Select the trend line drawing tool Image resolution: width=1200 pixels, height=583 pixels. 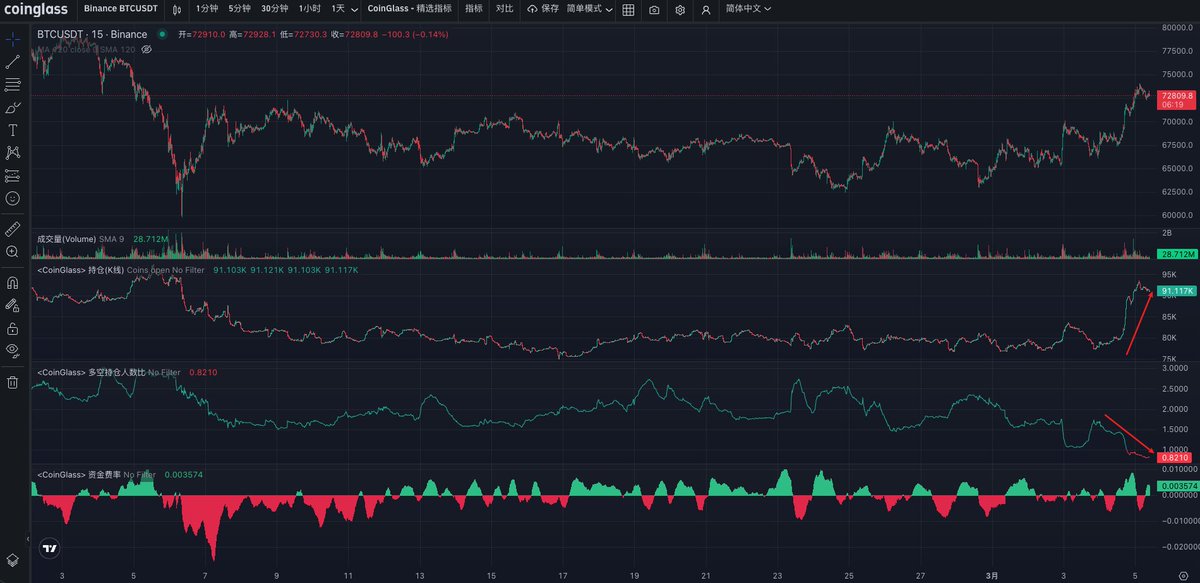[x=13, y=62]
